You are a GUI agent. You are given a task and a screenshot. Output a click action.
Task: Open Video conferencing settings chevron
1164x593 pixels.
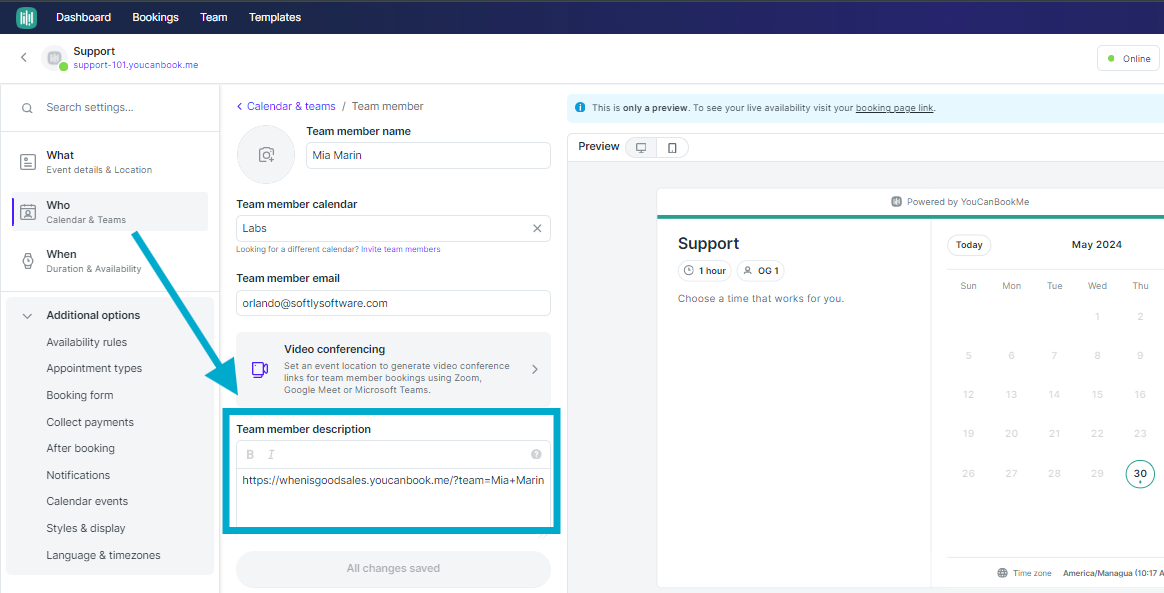click(535, 369)
